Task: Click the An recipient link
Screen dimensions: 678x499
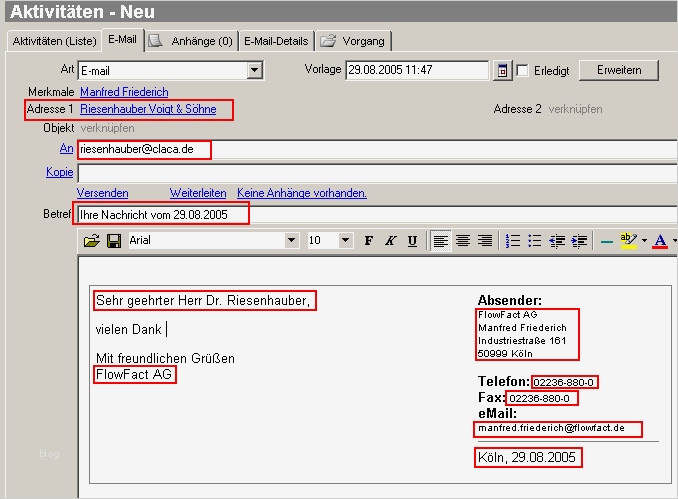Action: click(x=66, y=148)
